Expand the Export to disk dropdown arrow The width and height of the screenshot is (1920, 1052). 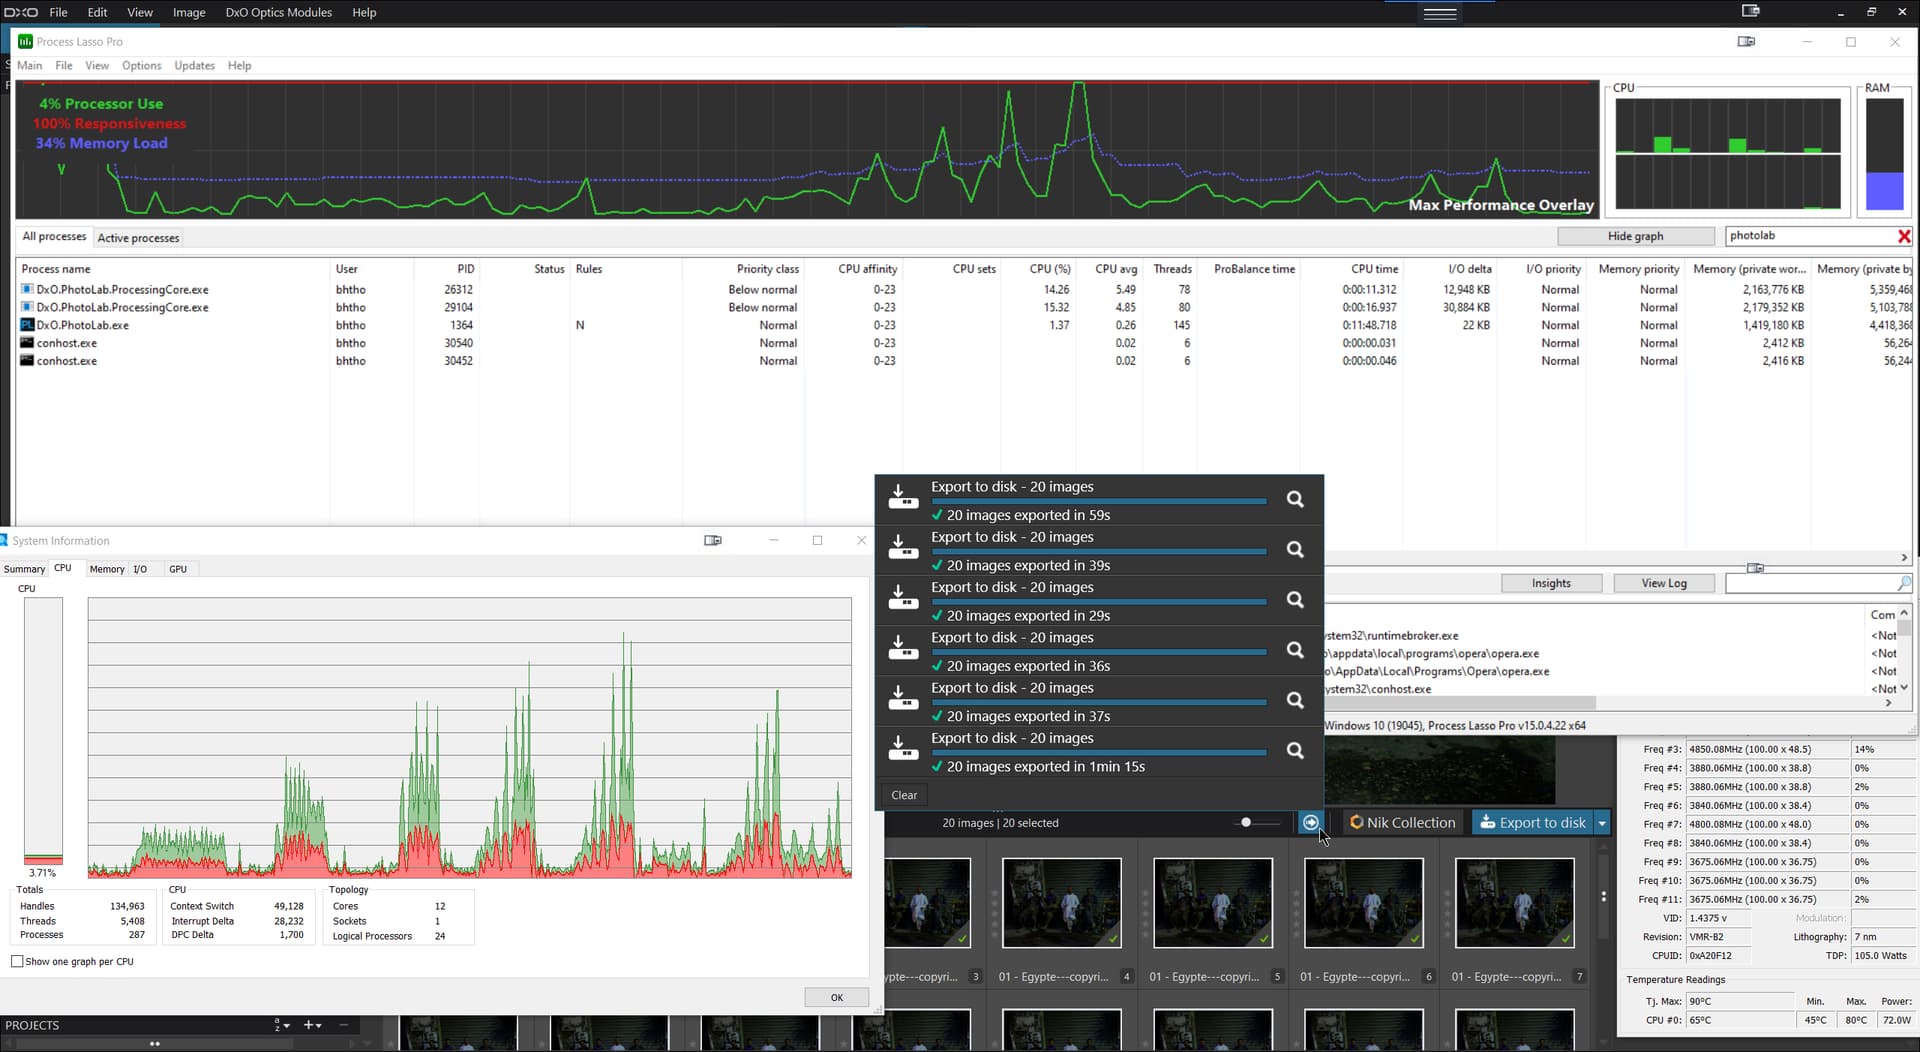[x=1602, y=822]
